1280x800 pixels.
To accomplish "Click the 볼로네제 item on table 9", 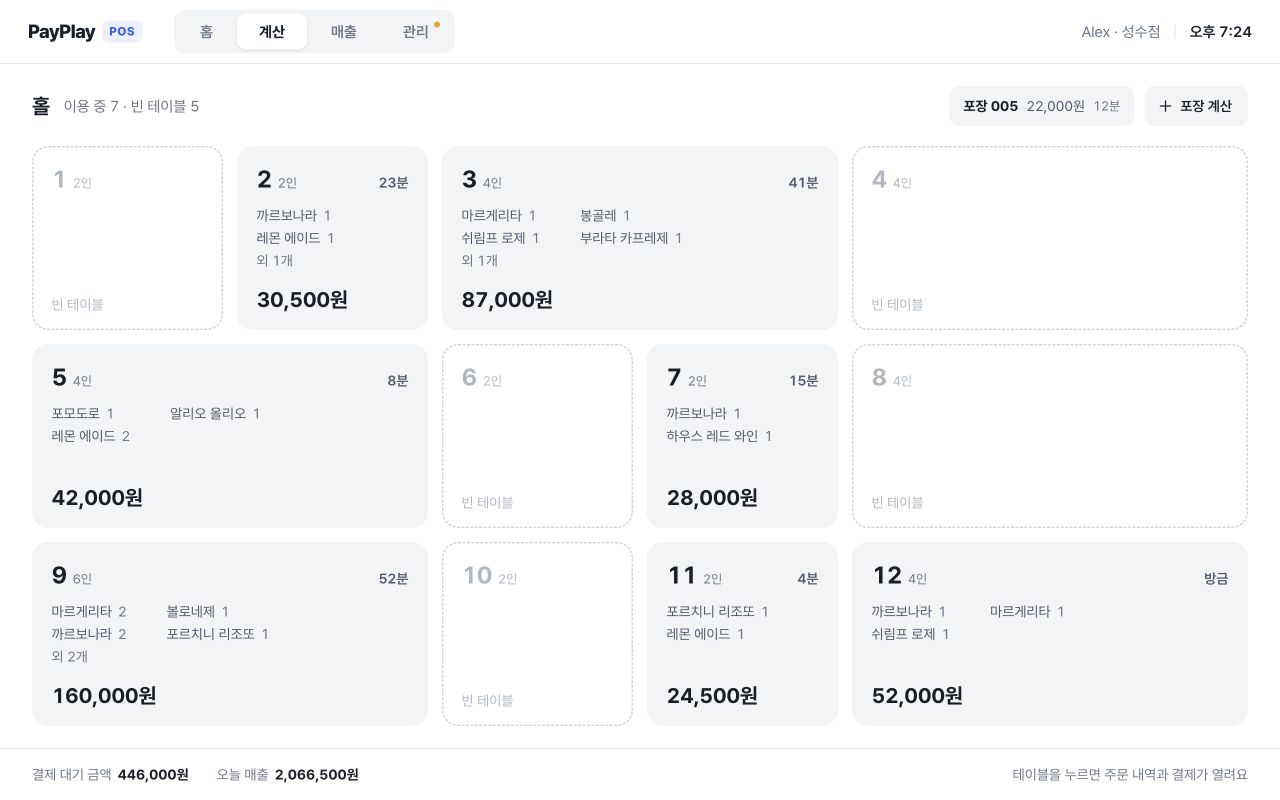I will [x=198, y=611].
